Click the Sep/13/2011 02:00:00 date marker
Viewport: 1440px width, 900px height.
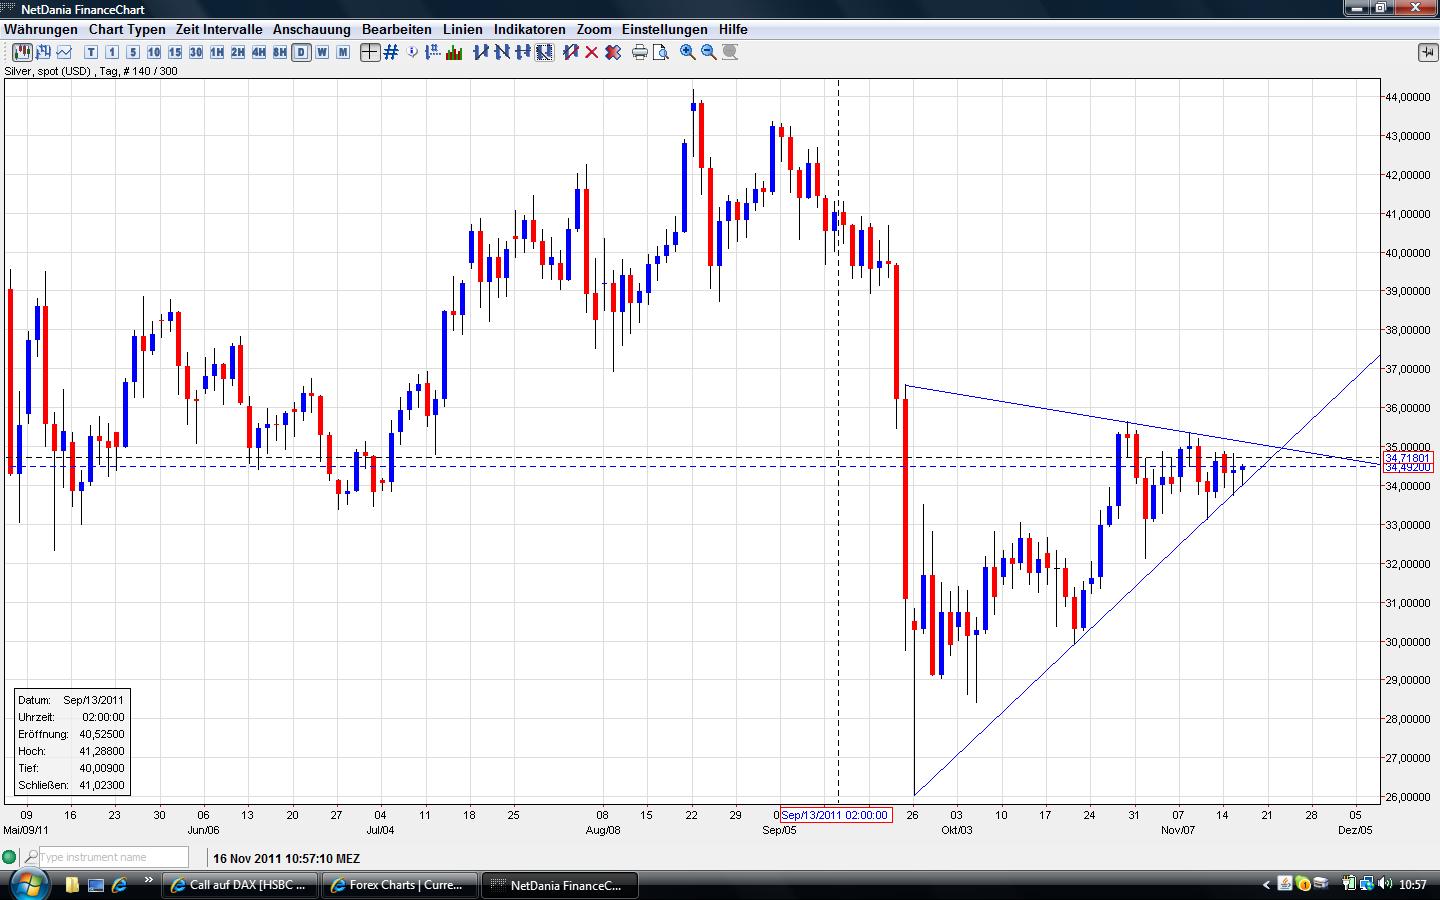[835, 815]
